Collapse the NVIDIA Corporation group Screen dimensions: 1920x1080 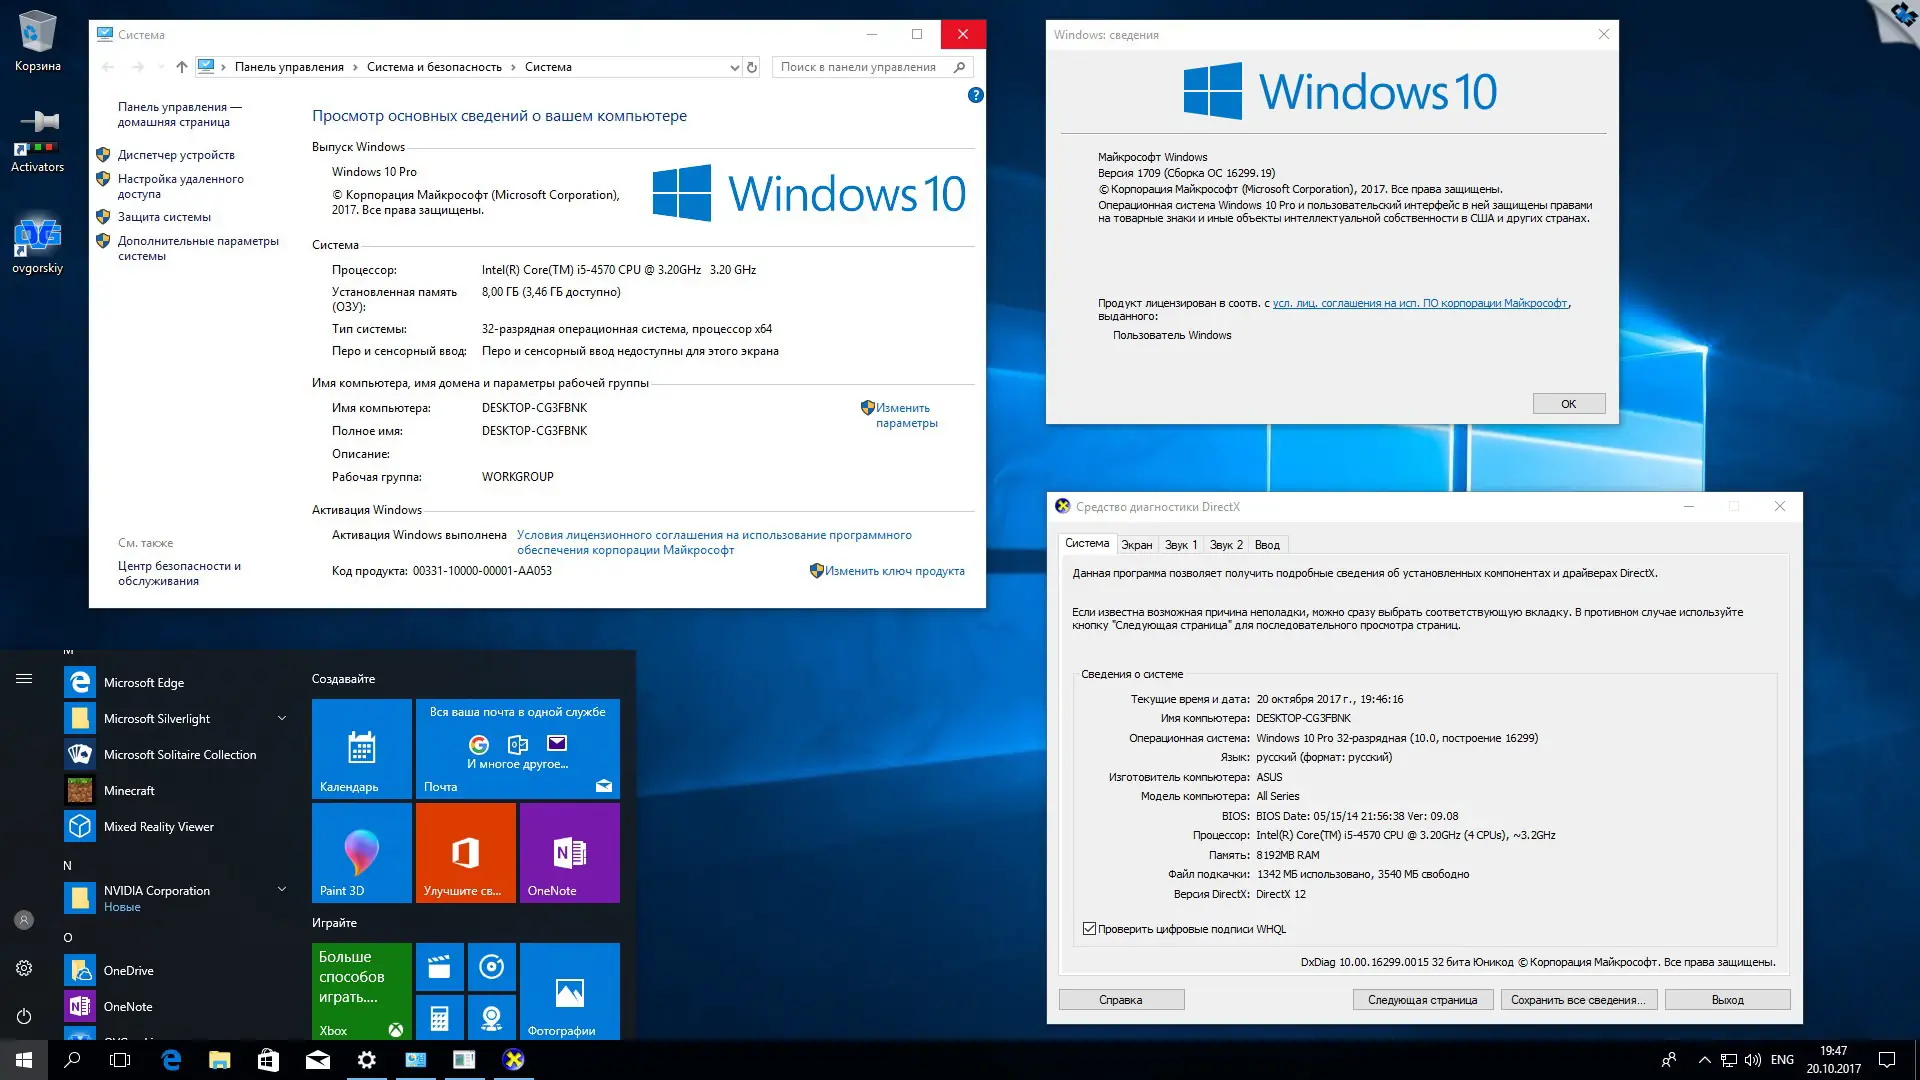(x=281, y=890)
